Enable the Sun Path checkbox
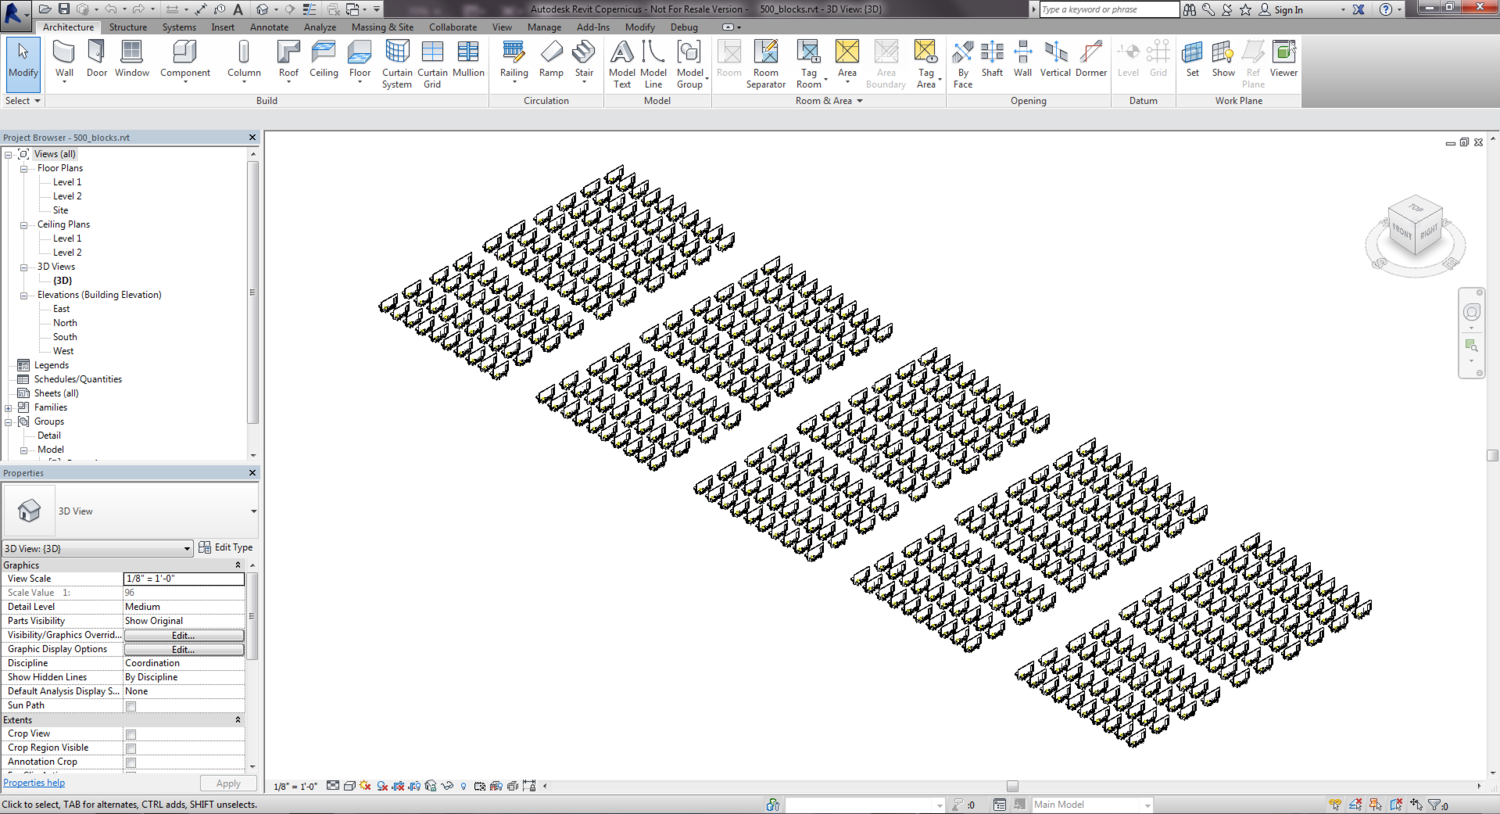Image resolution: width=1500 pixels, height=814 pixels. [x=131, y=706]
